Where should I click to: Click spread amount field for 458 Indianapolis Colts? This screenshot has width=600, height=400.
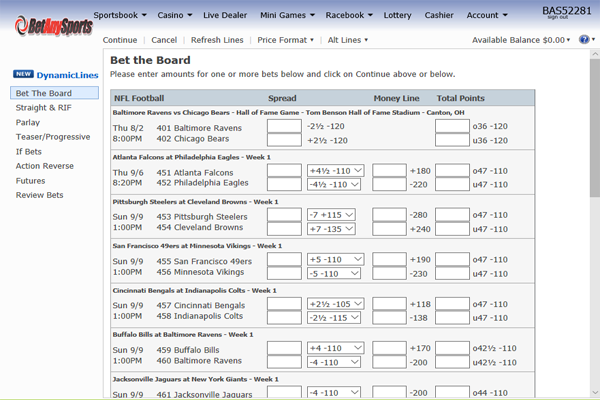(284, 318)
